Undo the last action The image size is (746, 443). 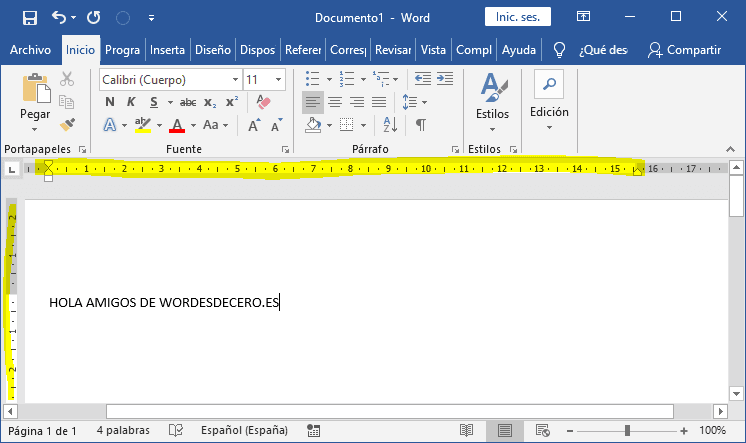pyautogui.click(x=59, y=18)
